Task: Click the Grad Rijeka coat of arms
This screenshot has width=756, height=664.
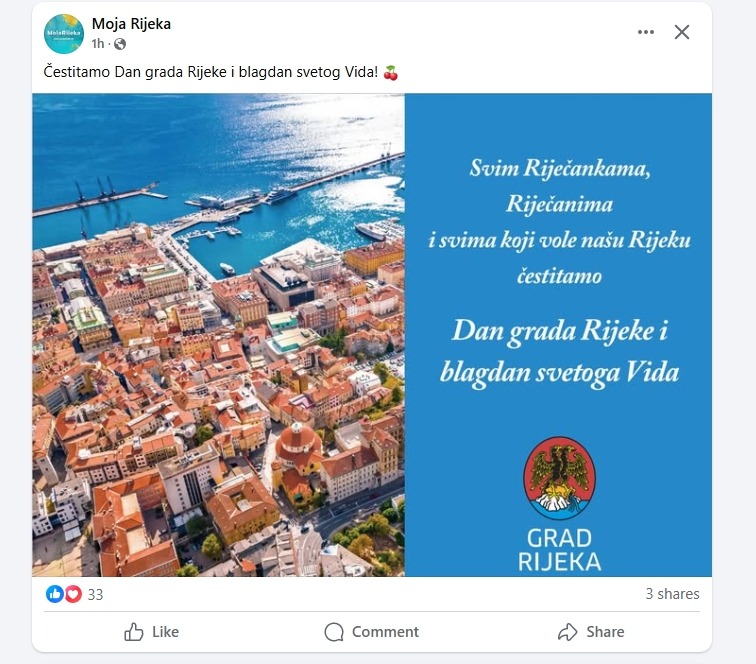Action: pyautogui.click(x=559, y=477)
